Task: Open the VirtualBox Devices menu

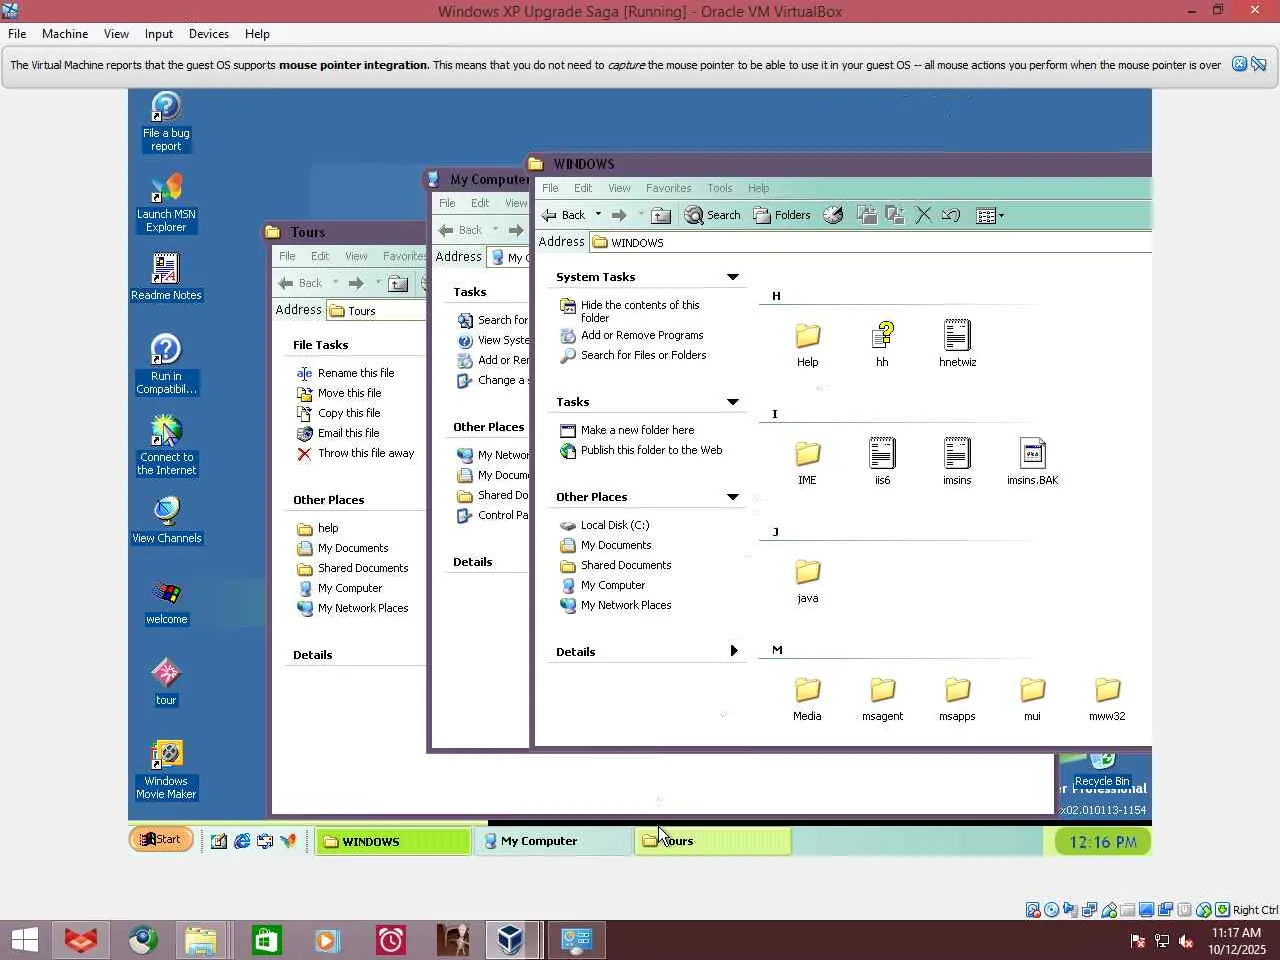Action: point(209,34)
